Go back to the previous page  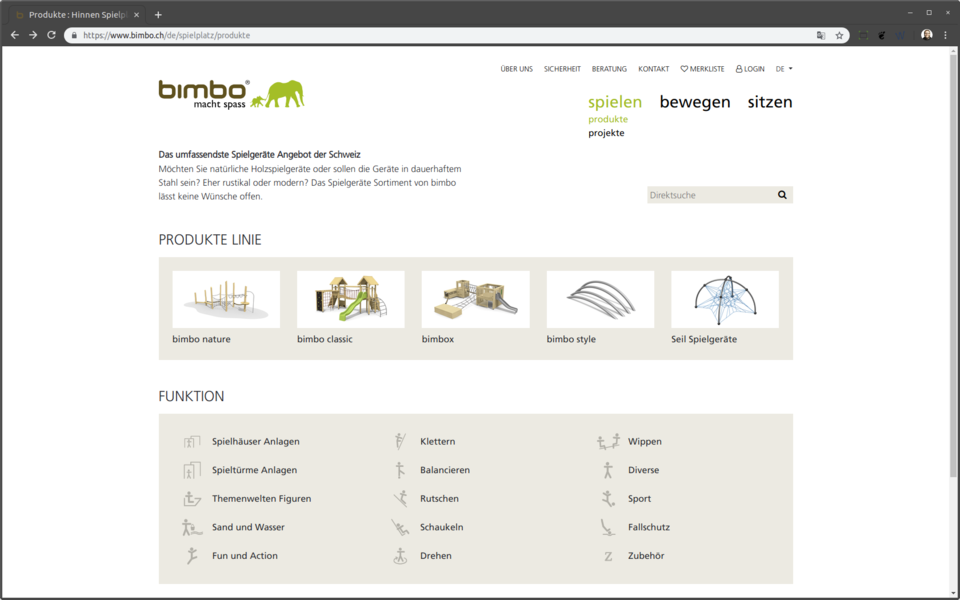[15, 35]
